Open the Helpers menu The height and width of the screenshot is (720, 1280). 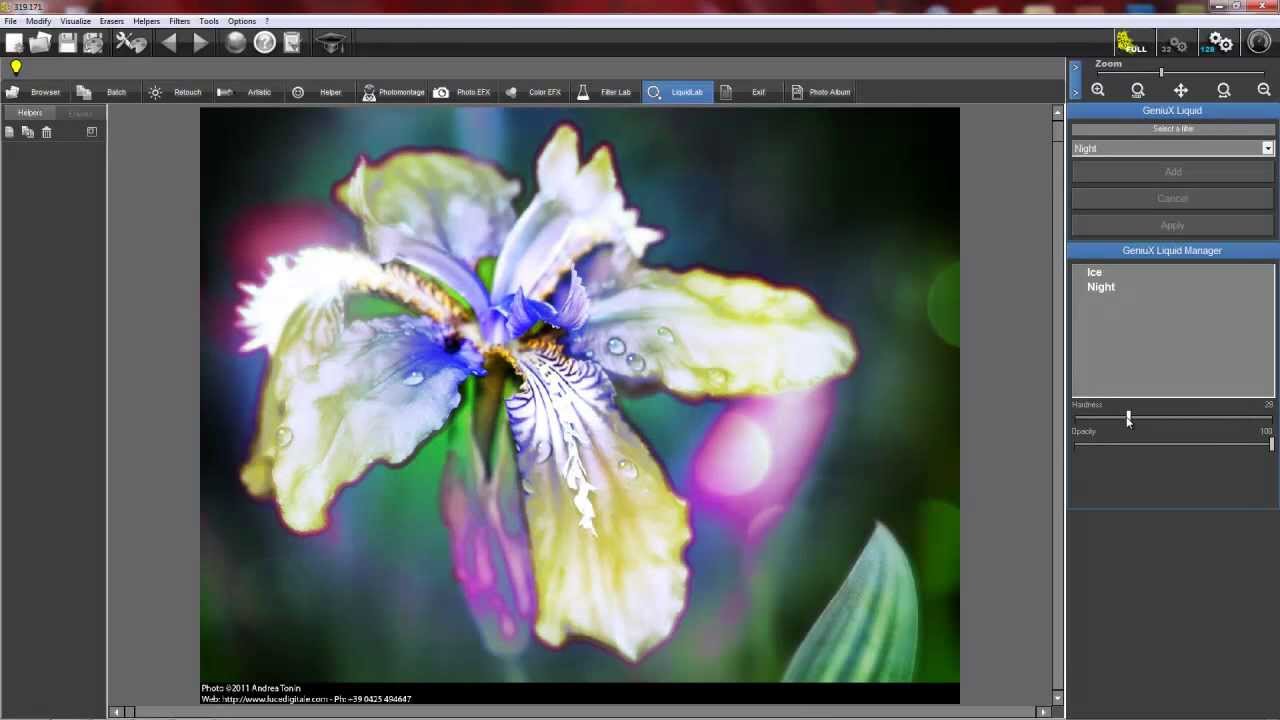pos(146,21)
